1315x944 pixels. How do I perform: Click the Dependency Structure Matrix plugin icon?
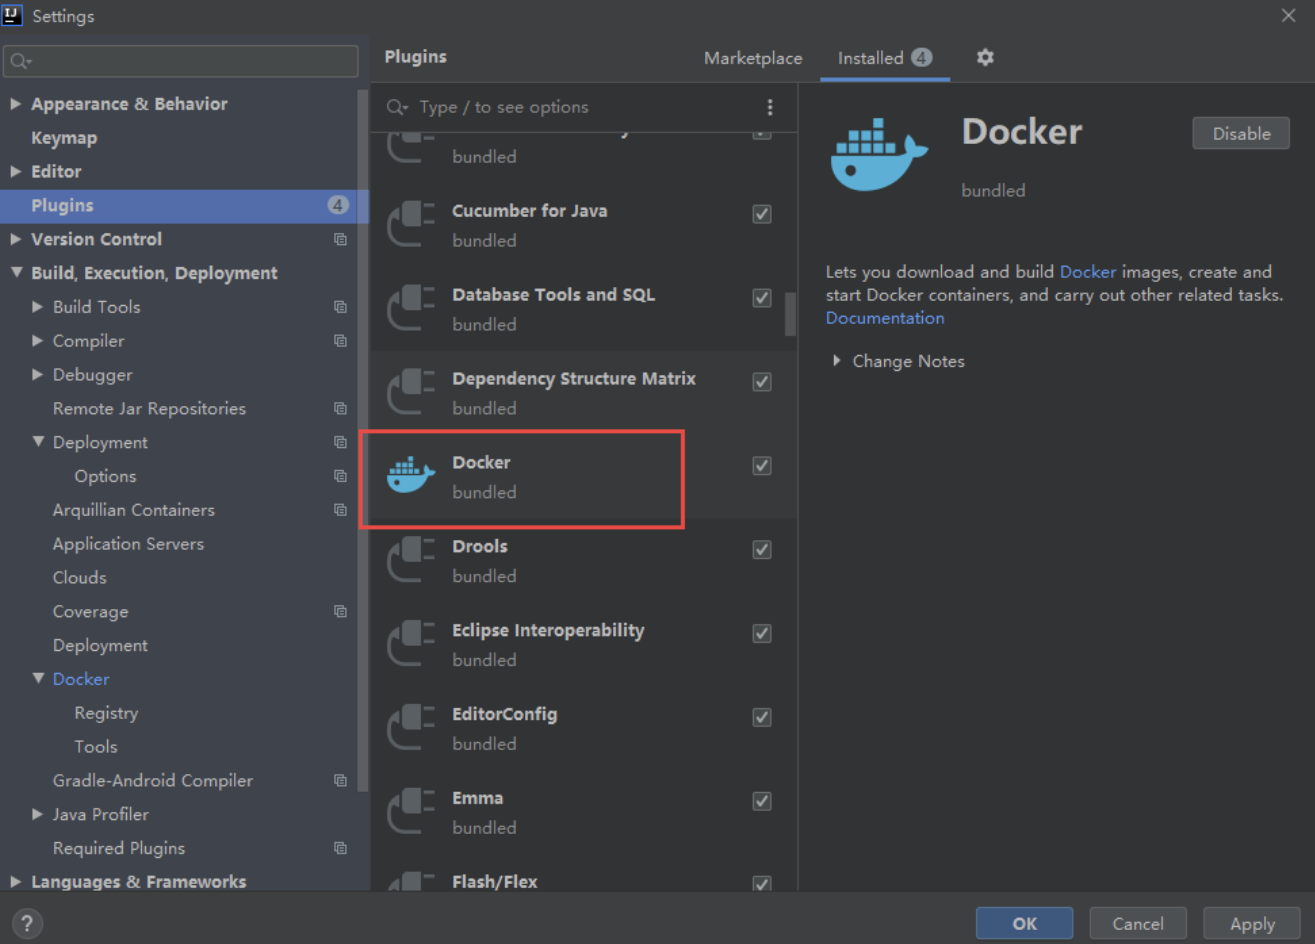tap(411, 392)
